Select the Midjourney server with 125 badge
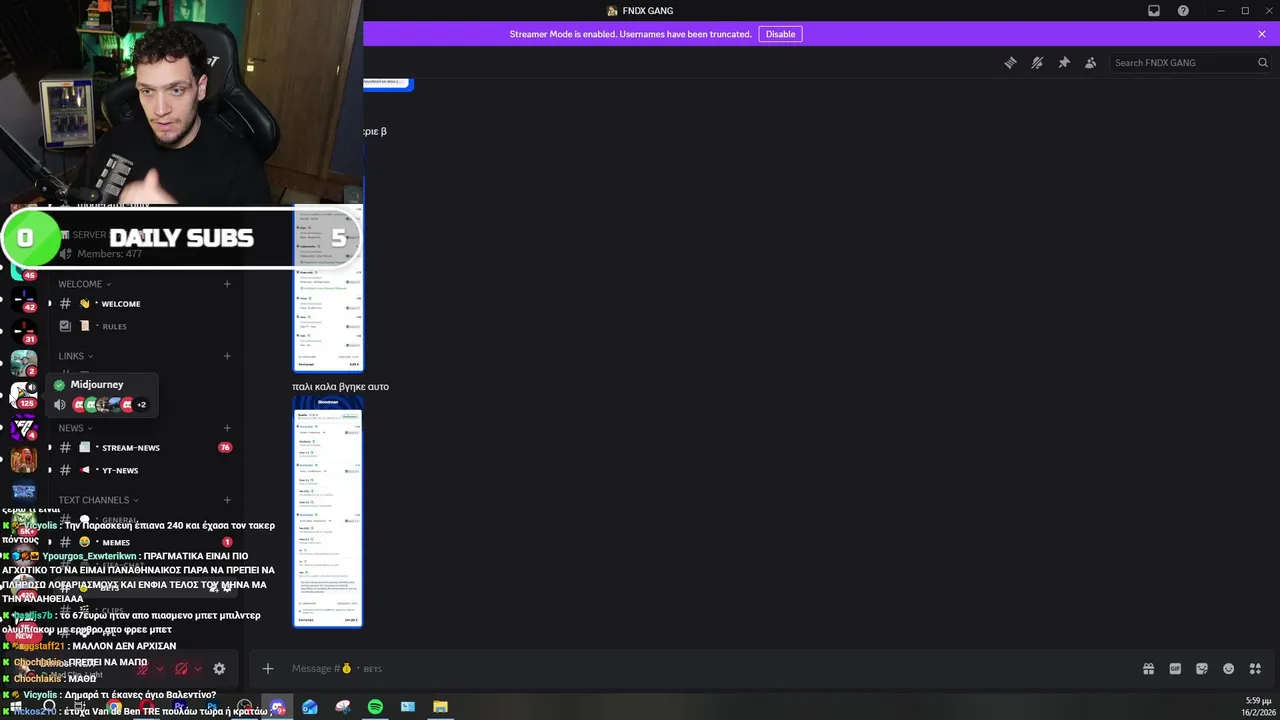1280x720 pixels. pos(24,394)
